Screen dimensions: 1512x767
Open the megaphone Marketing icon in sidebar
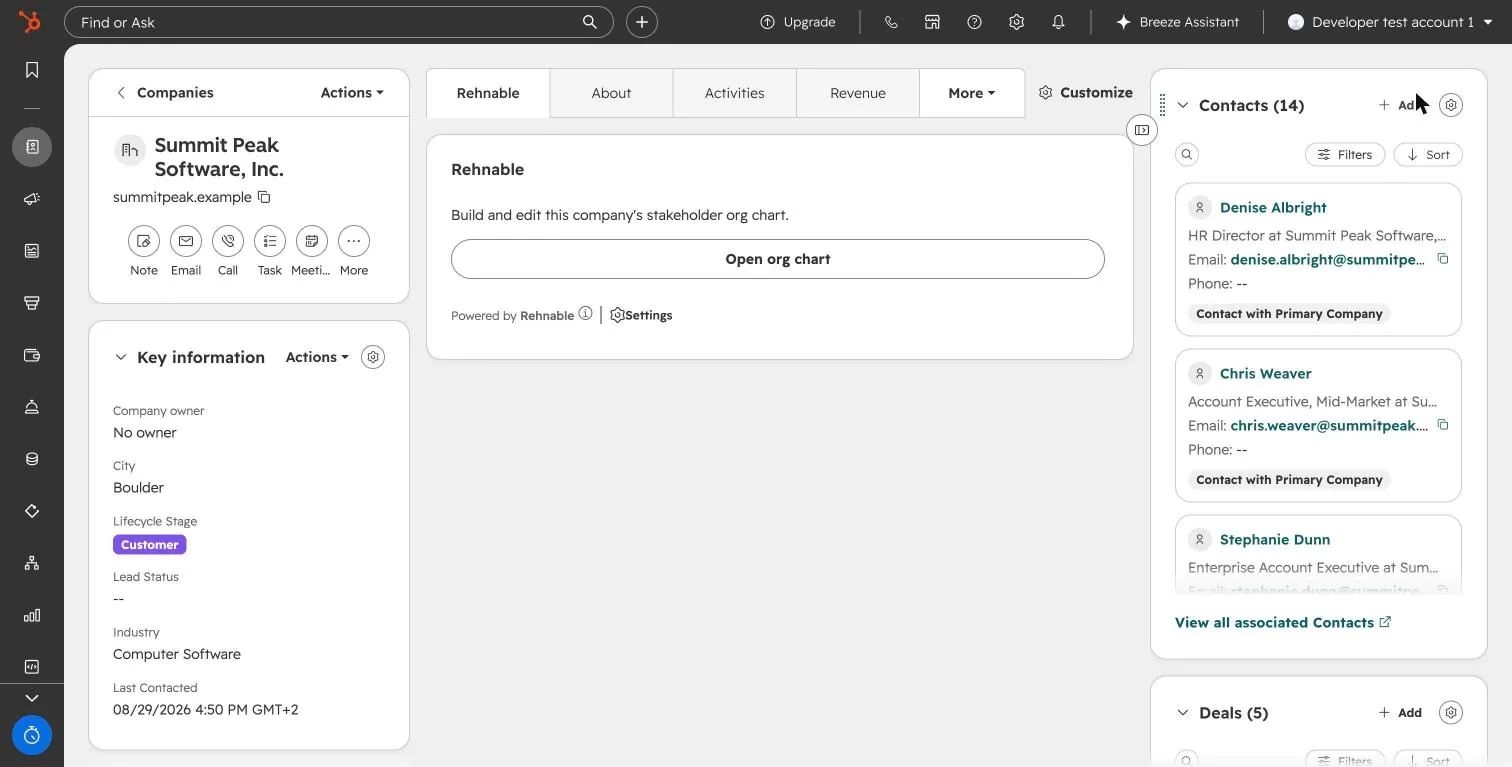(32, 199)
